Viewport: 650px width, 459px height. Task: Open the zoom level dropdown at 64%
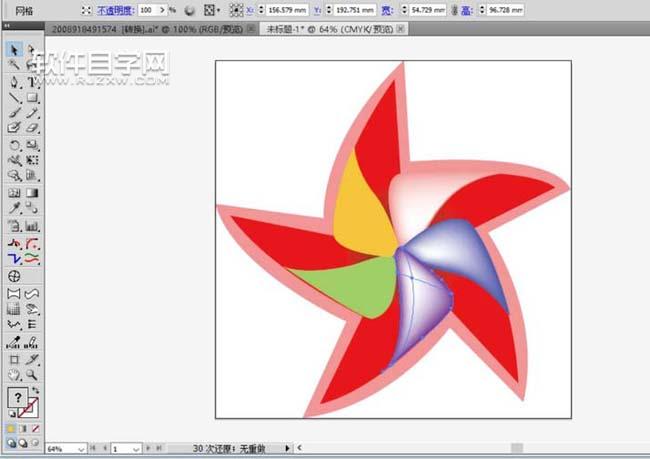coord(80,449)
